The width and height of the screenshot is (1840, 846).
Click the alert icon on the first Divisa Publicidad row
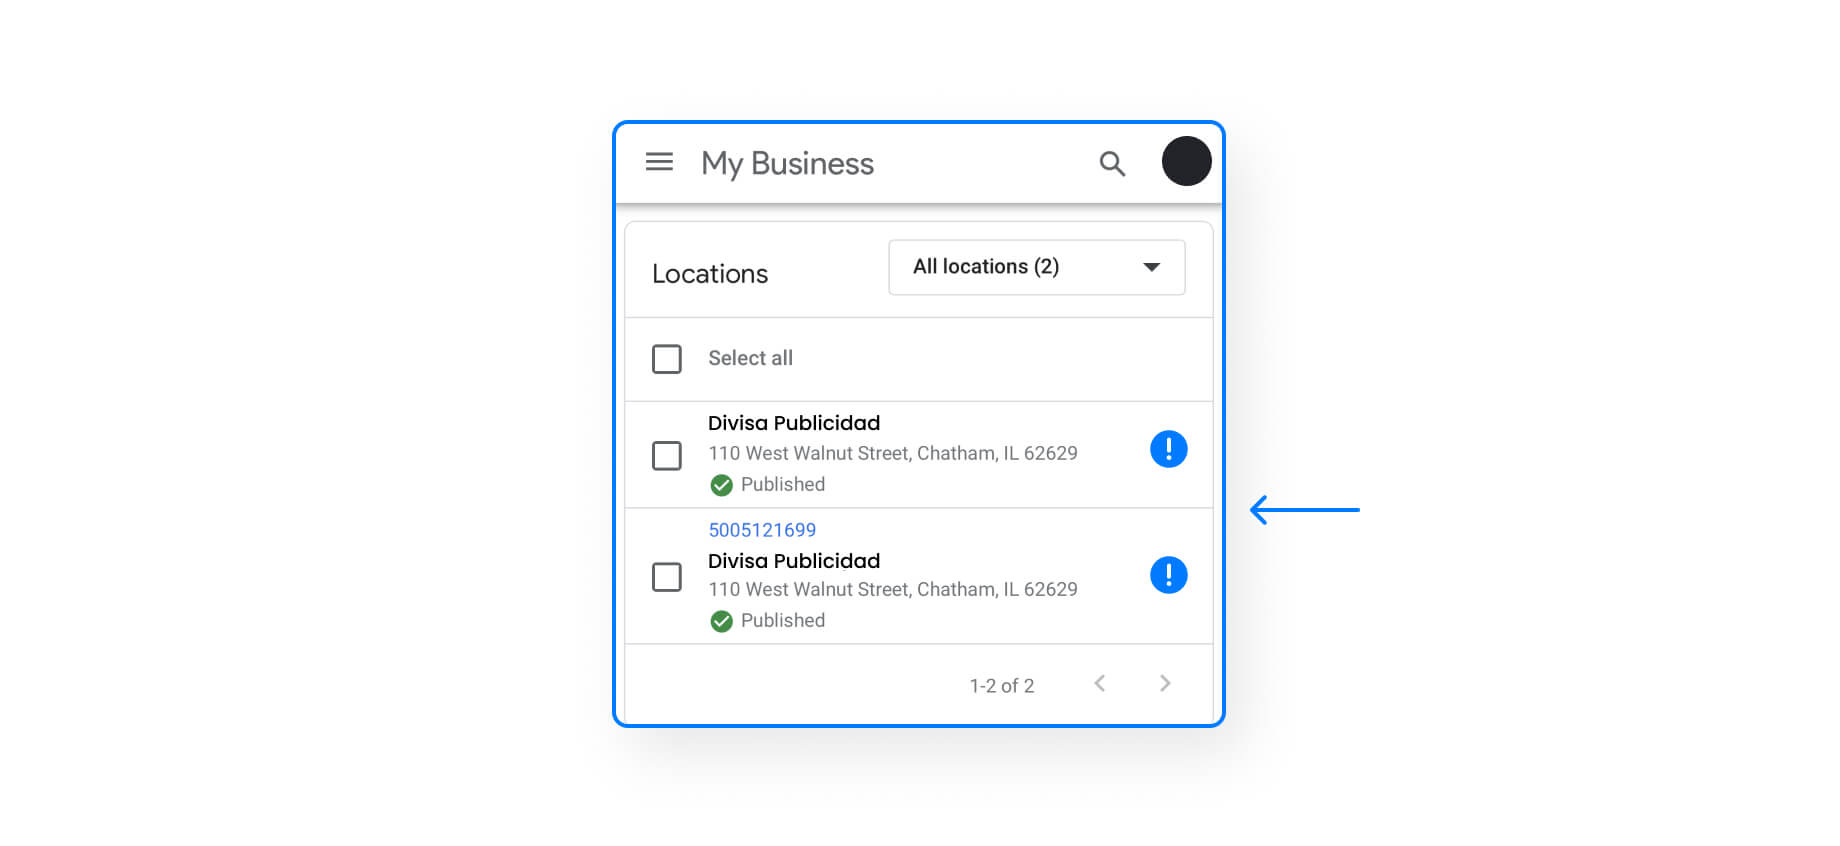[x=1168, y=449]
